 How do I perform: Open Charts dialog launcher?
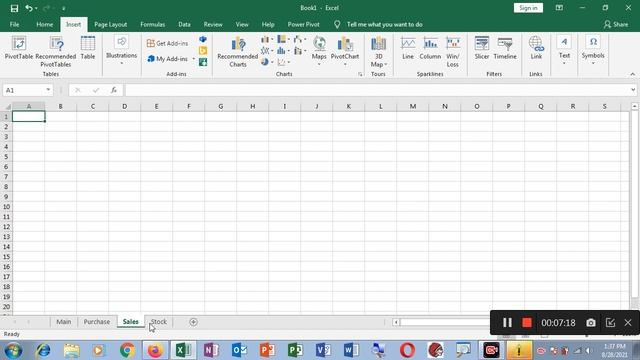pyautogui.click(x=360, y=74)
